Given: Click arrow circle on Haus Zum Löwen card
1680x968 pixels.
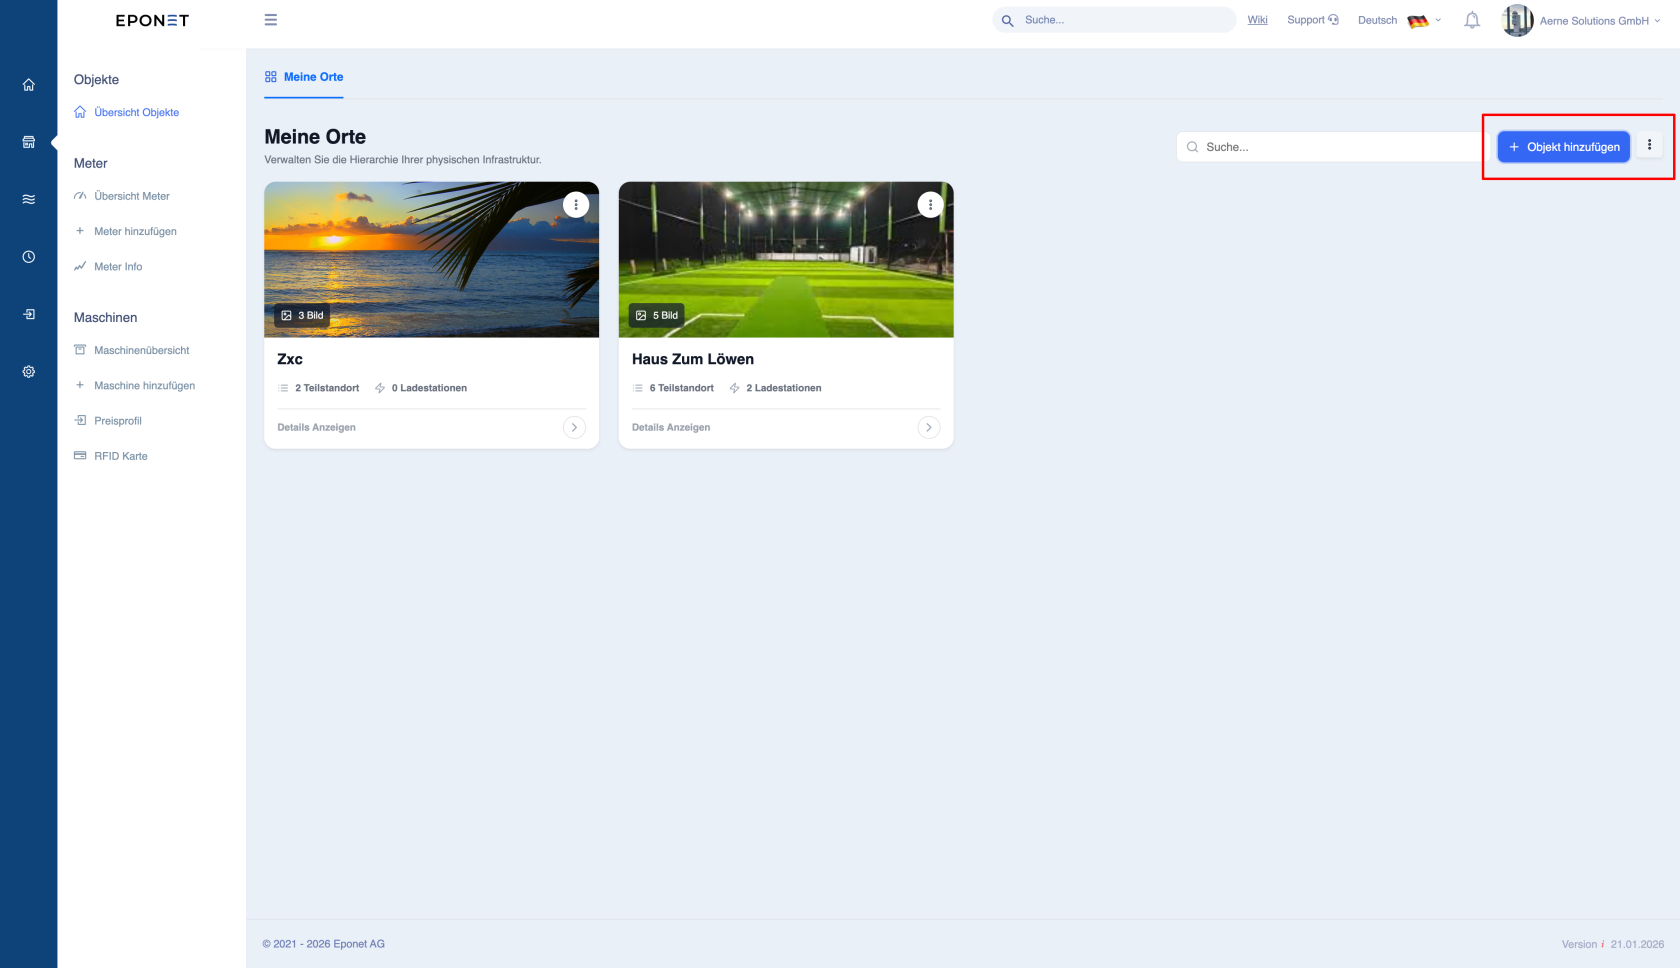Looking at the screenshot, I should click(x=929, y=427).
